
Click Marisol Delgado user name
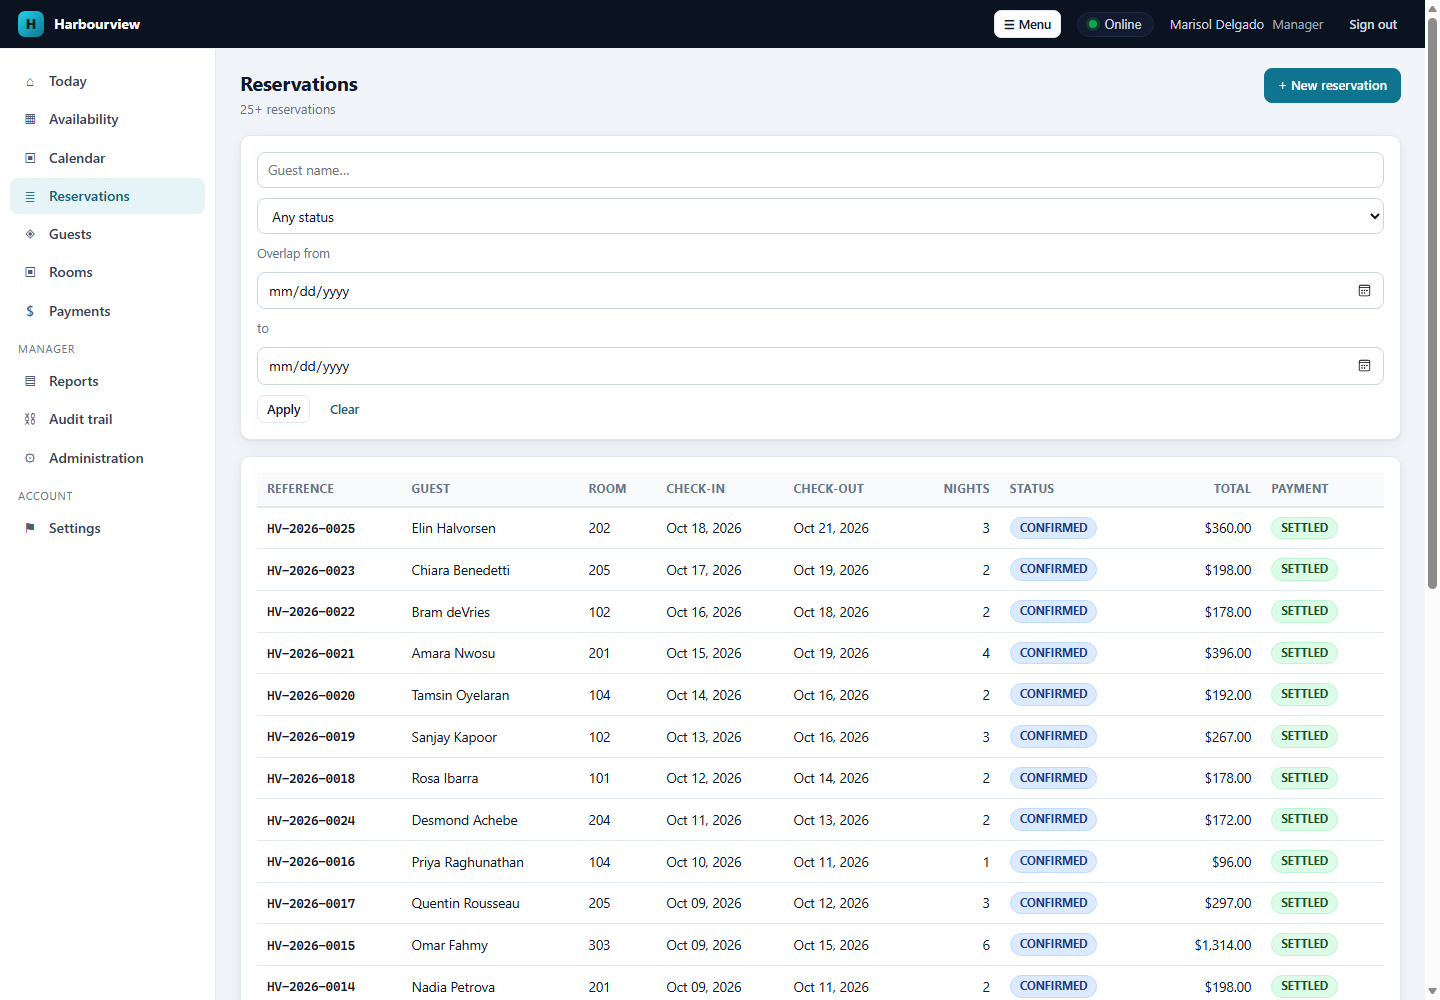[1217, 24]
